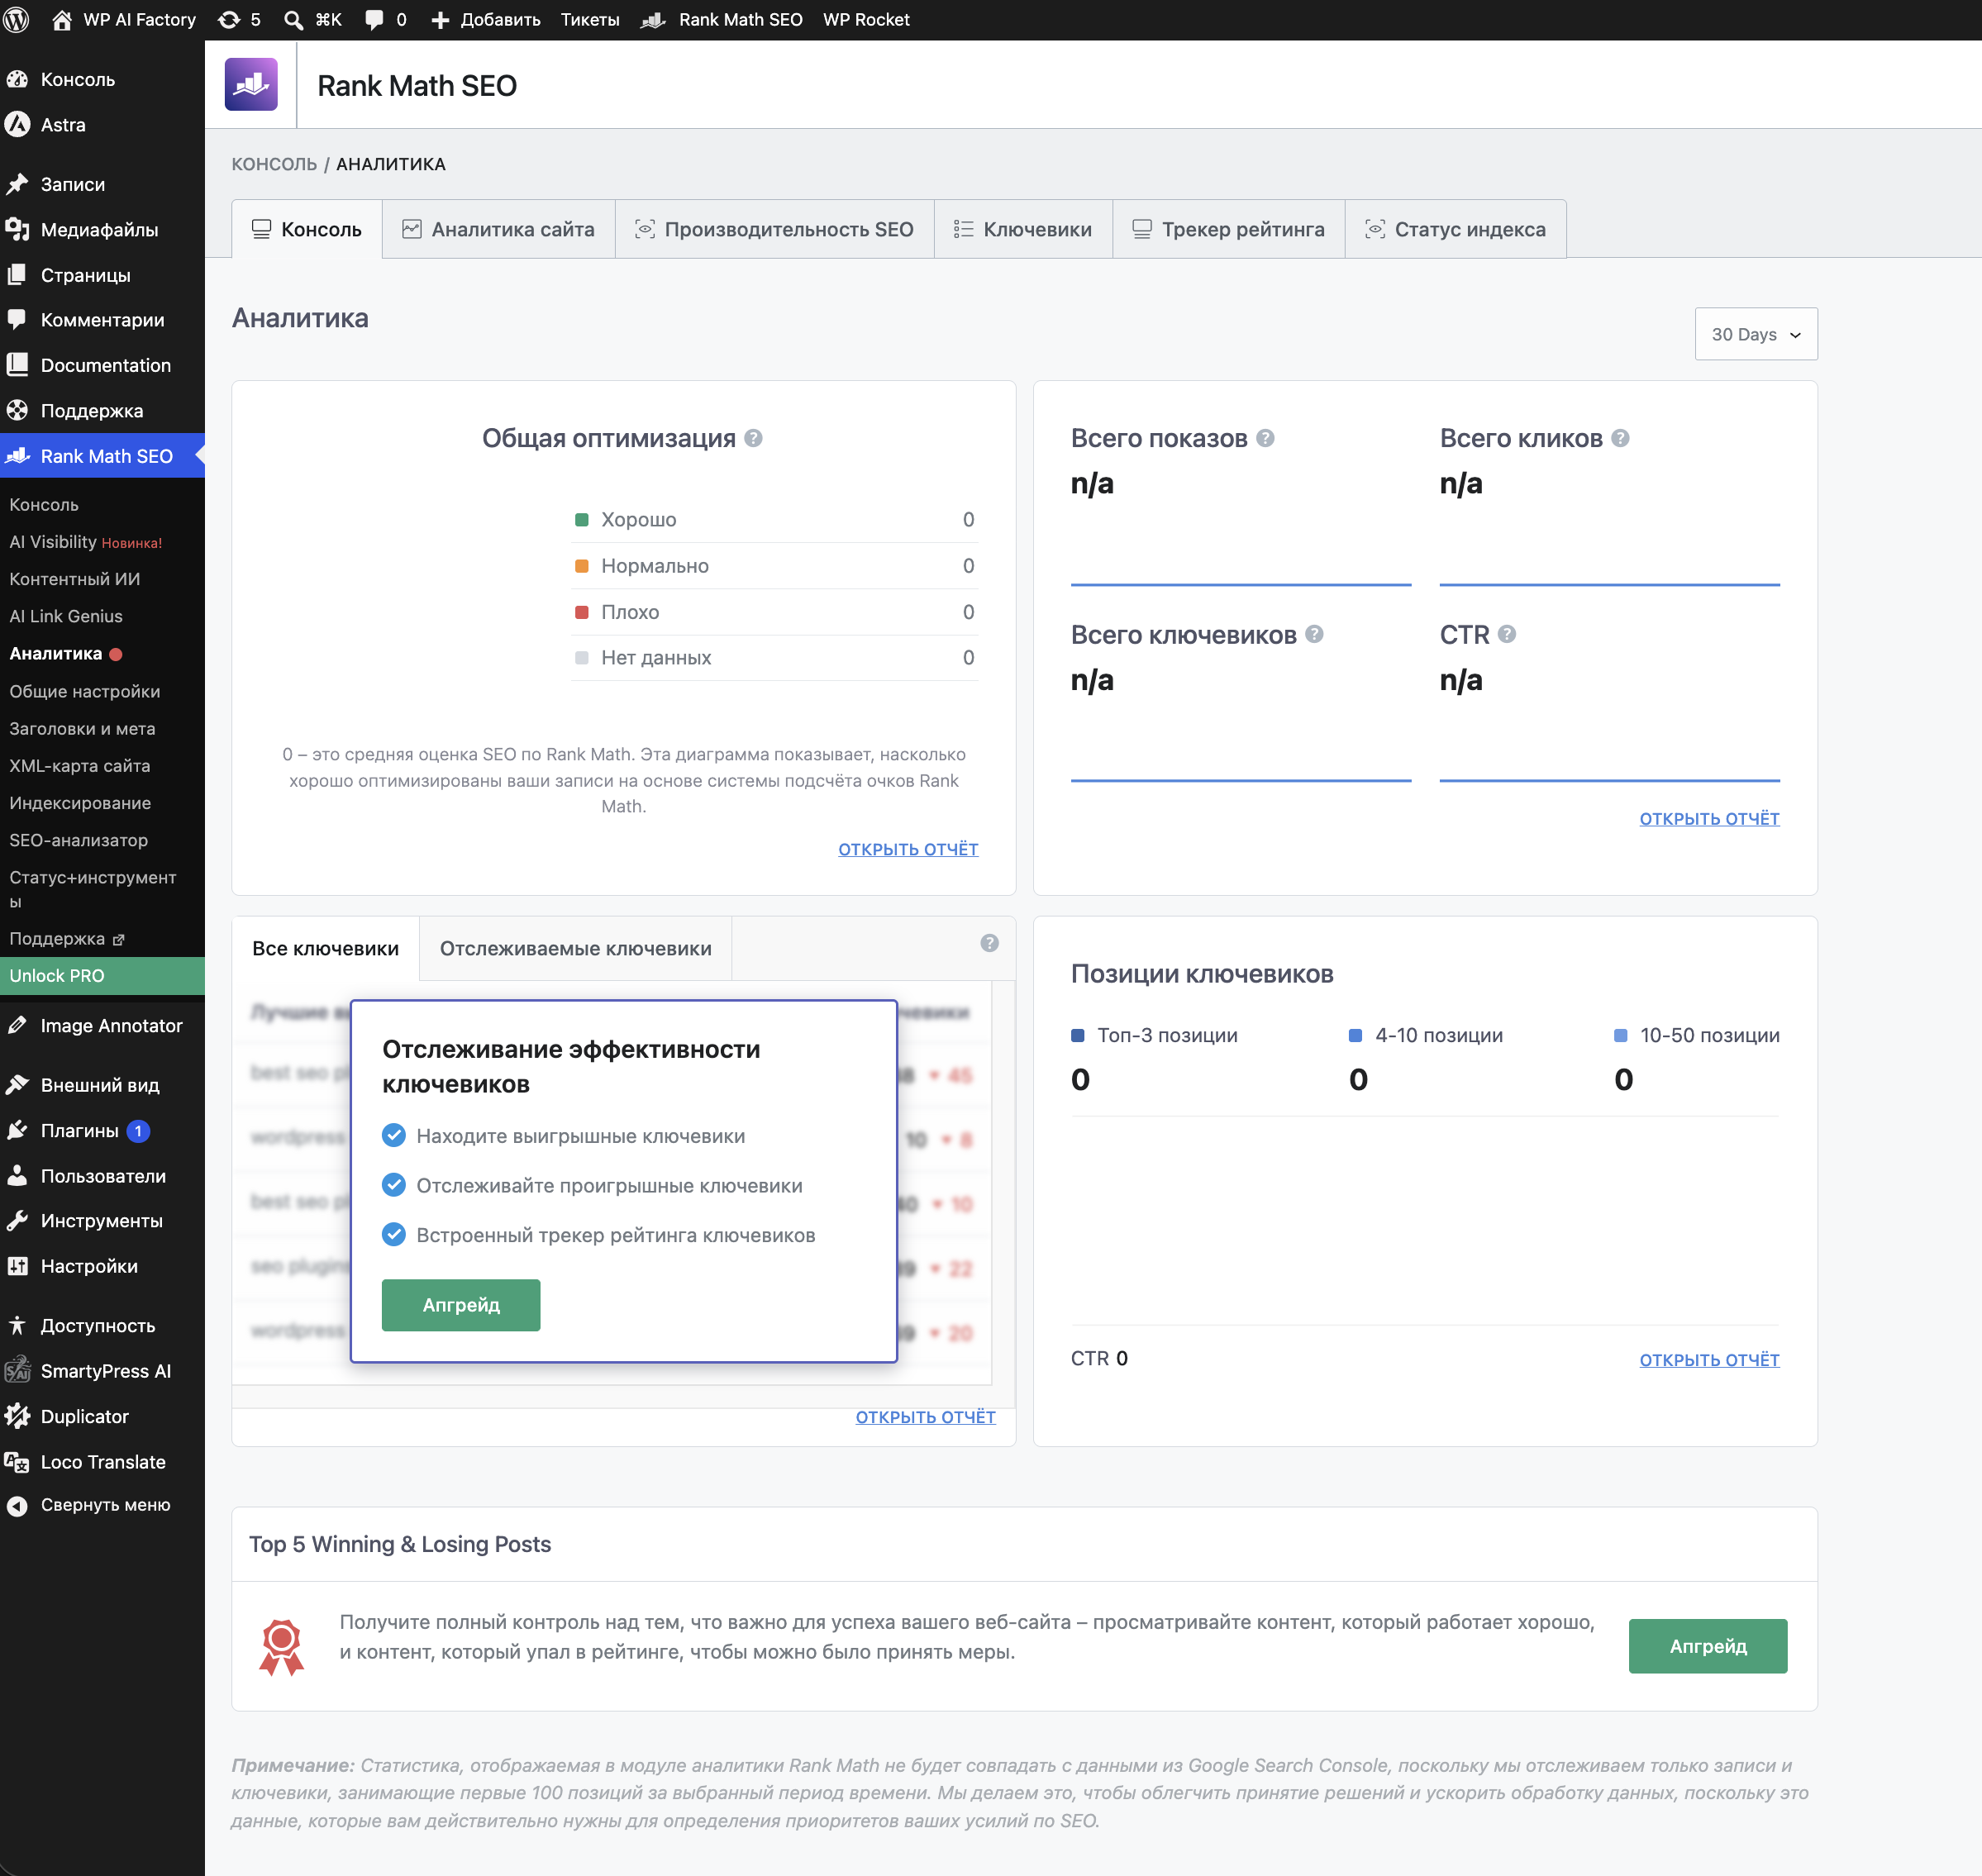Switch to the Аналитика сайта tab

(498, 229)
